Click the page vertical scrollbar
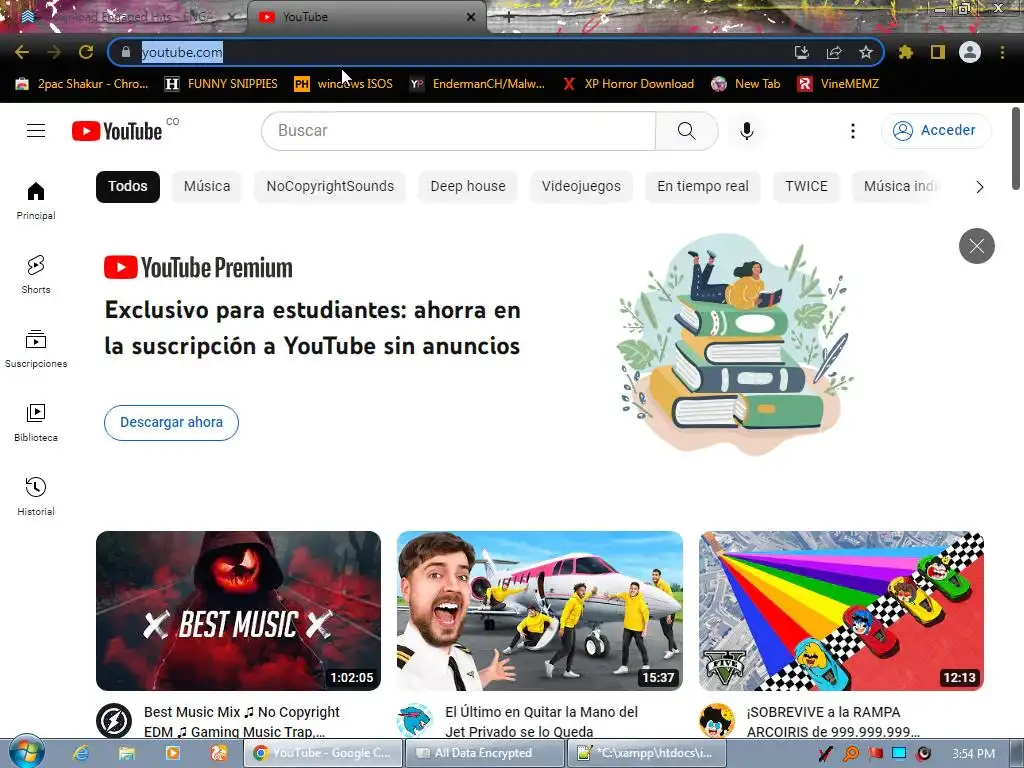 (1016, 147)
